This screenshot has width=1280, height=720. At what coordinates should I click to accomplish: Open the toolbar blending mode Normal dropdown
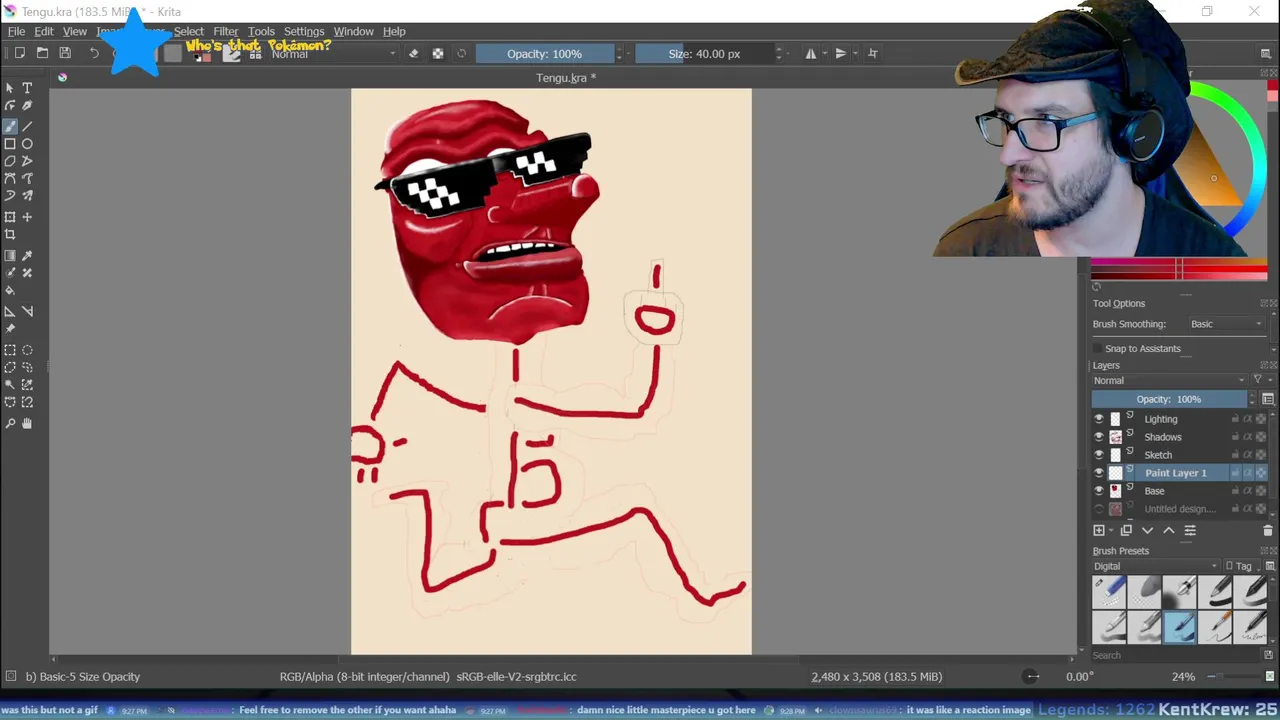333,53
